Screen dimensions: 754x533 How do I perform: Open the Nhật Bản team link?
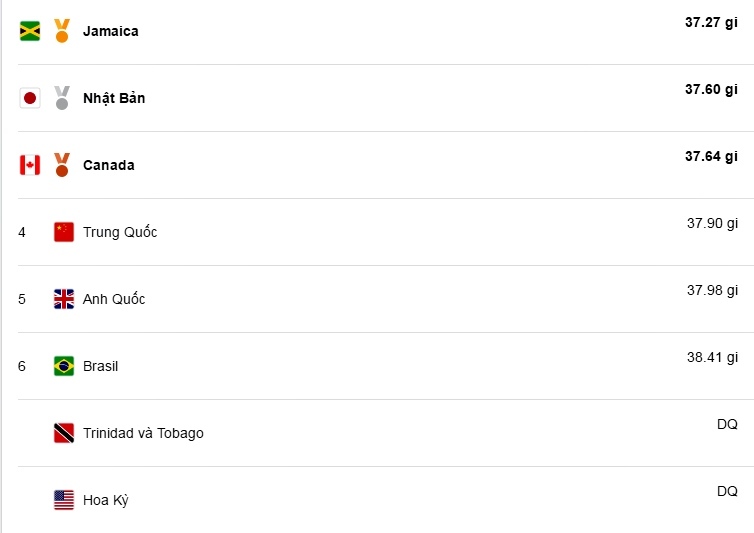(114, 98)
